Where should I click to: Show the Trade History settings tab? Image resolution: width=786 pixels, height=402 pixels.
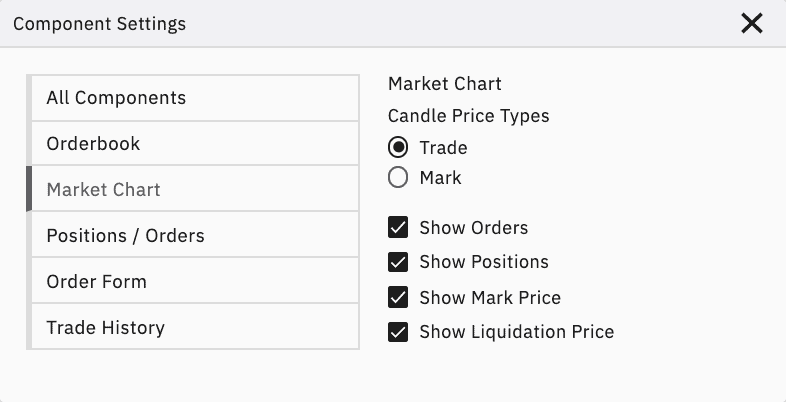[x=194, y=327]
